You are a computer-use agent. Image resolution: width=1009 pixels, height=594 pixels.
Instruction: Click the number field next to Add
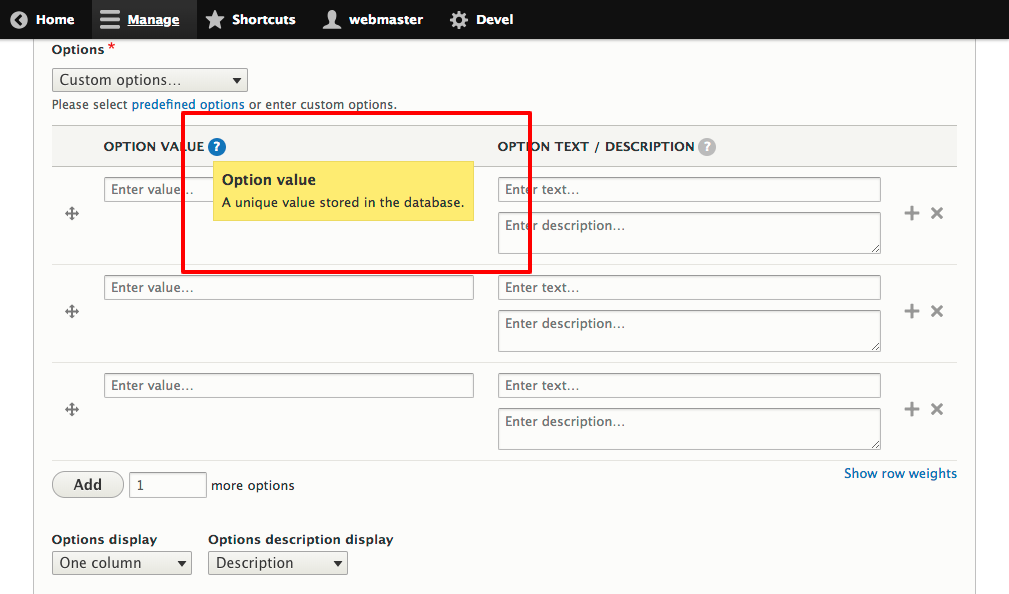pyautogui.click(x=167, y=485)
